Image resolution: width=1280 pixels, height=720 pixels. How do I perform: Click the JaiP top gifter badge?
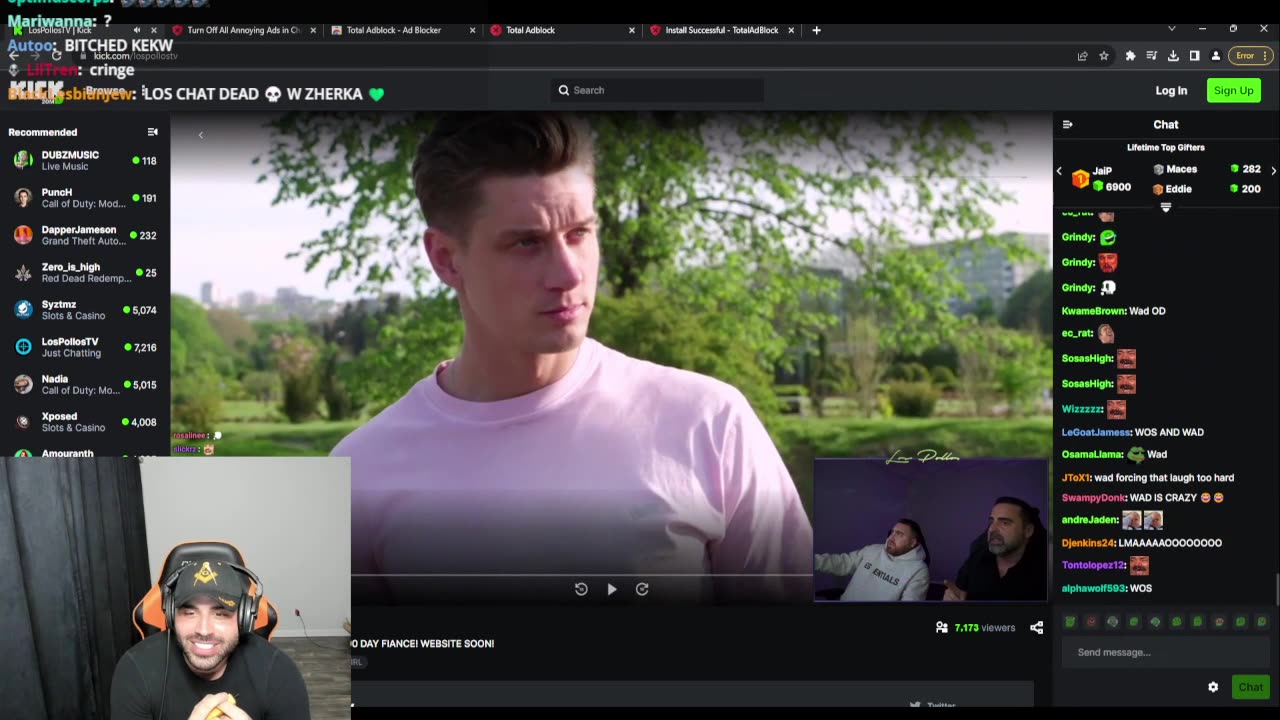pos(1080,179)
